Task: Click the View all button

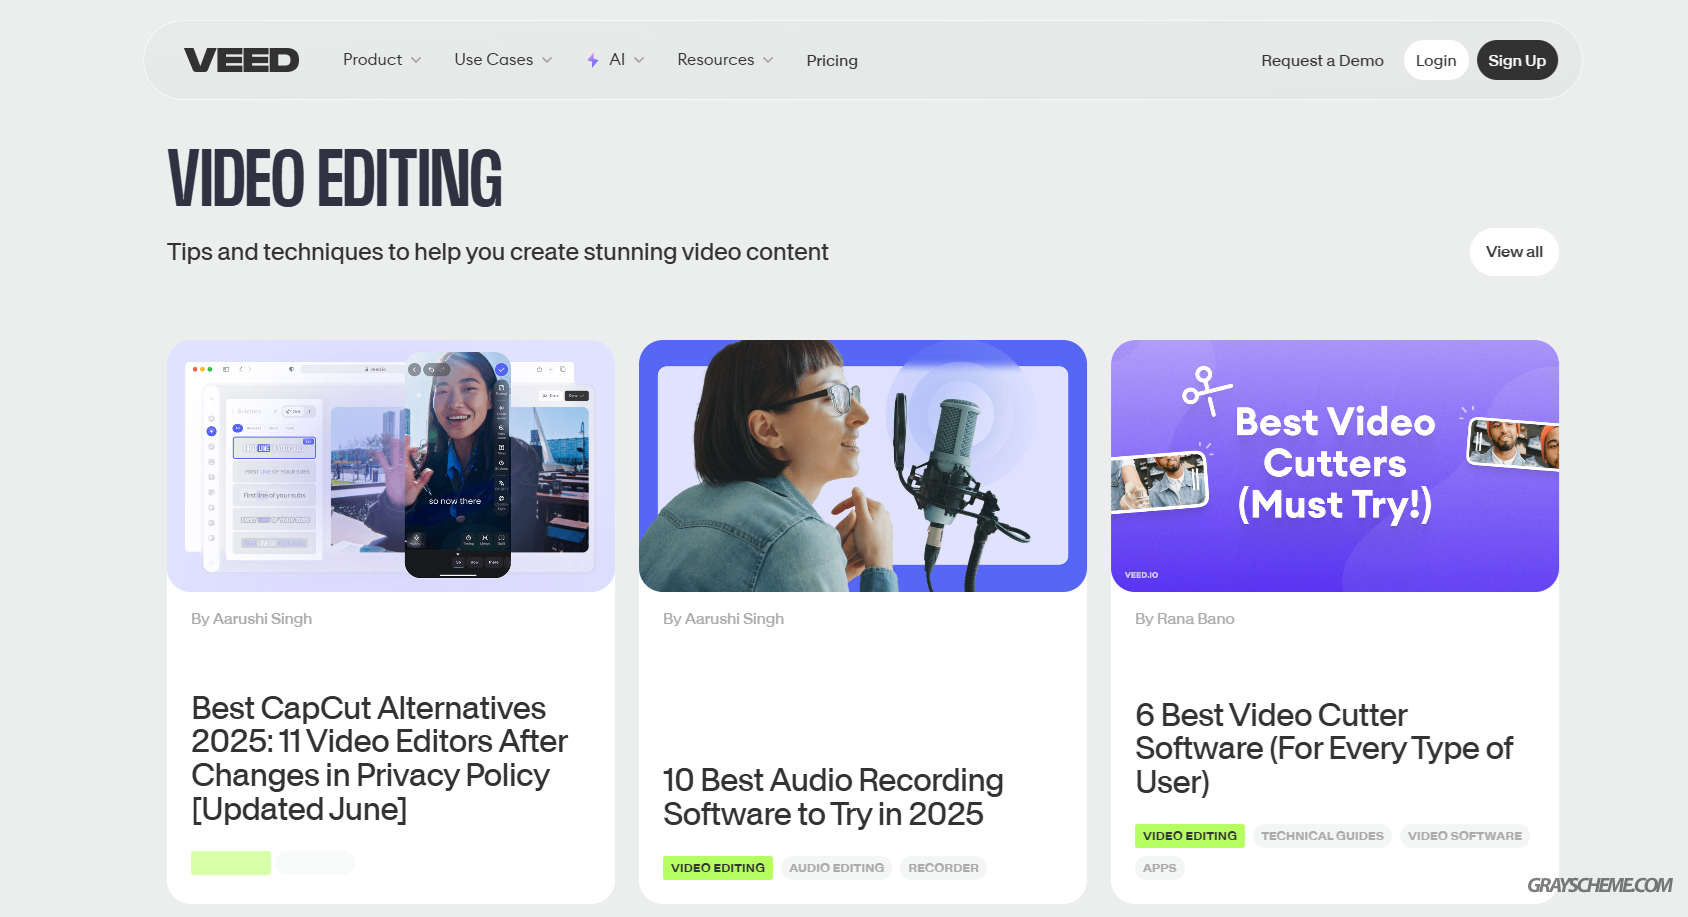Action: point(1514,252)
